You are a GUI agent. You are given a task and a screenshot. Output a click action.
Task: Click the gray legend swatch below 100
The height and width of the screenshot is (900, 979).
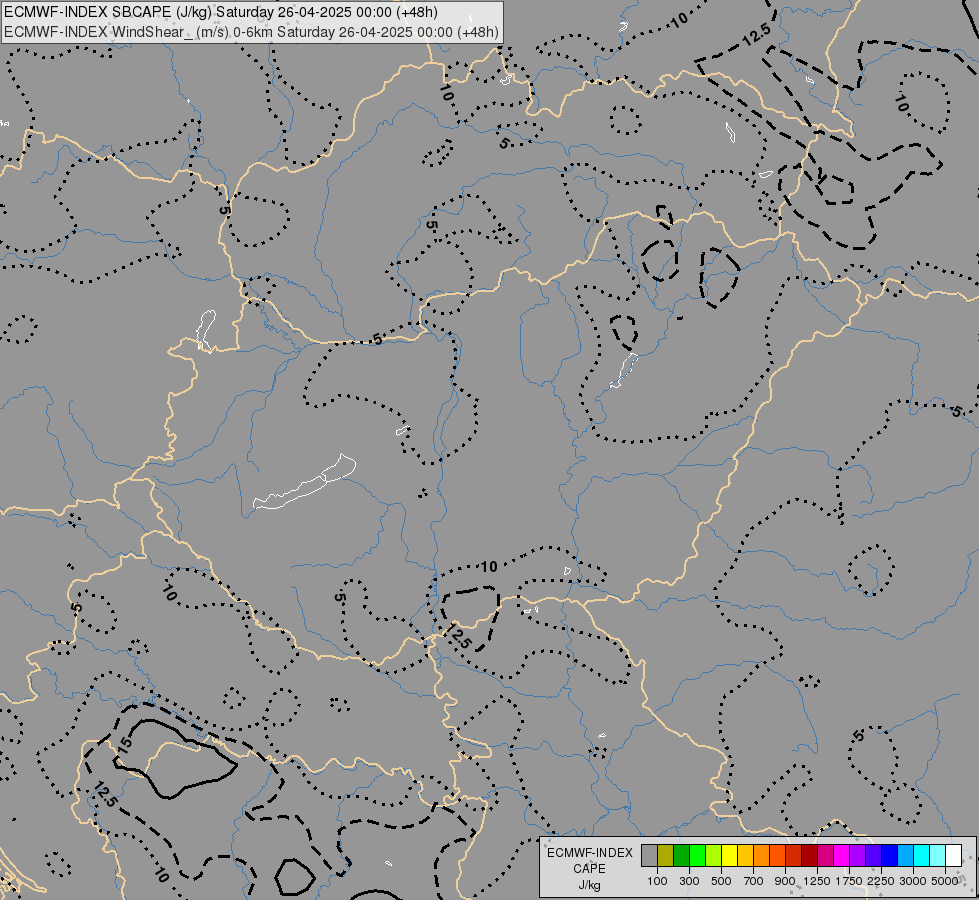pos(649,855)
